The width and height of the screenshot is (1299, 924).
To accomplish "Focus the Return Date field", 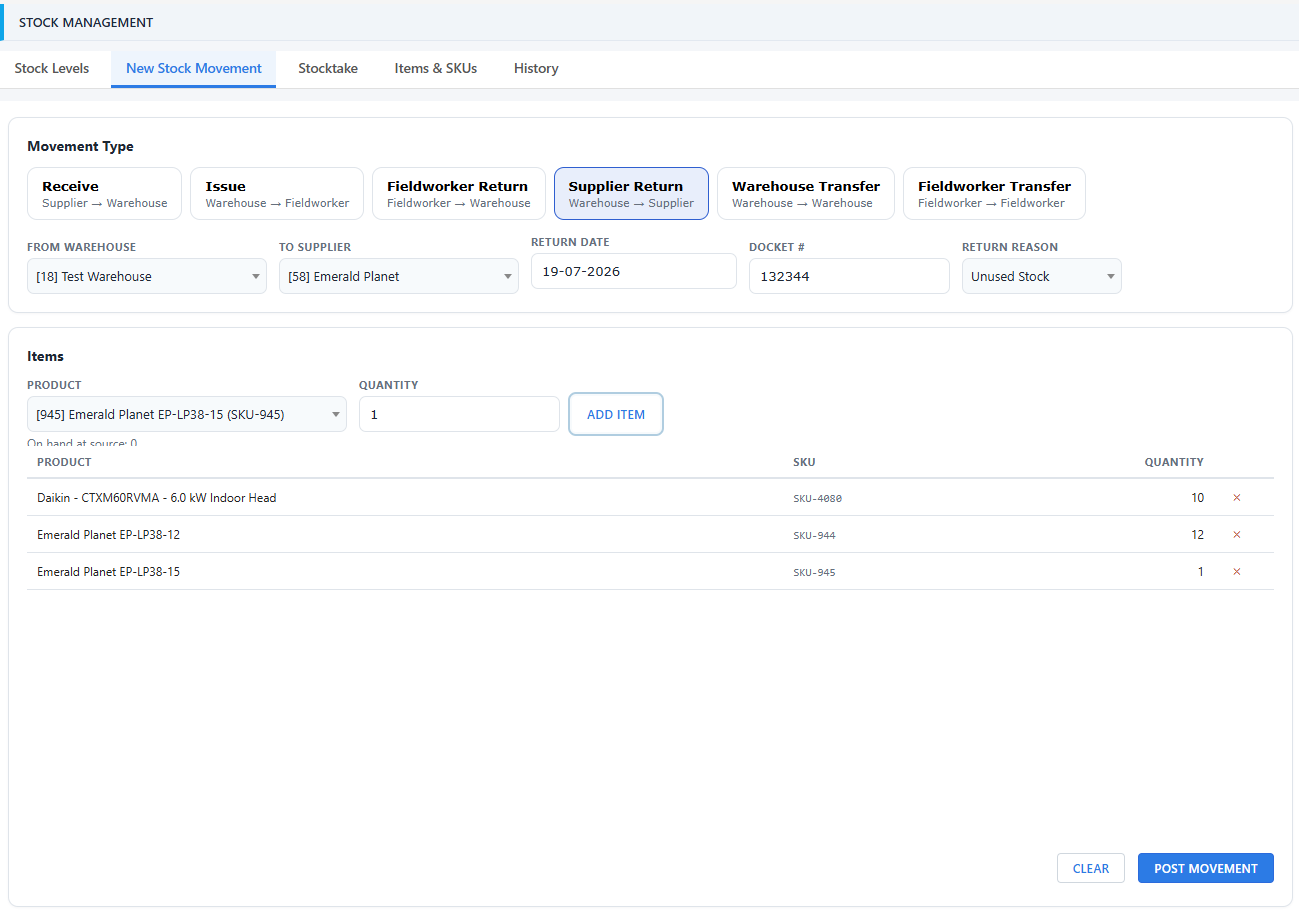I will pos(634,271).
